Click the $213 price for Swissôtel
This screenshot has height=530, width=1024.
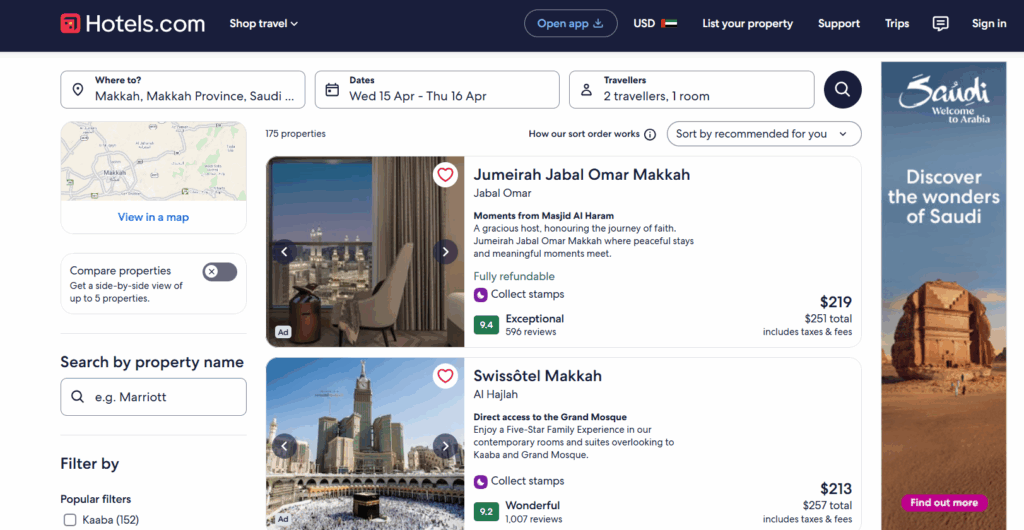pyautogui.click(x=836, y=489)
